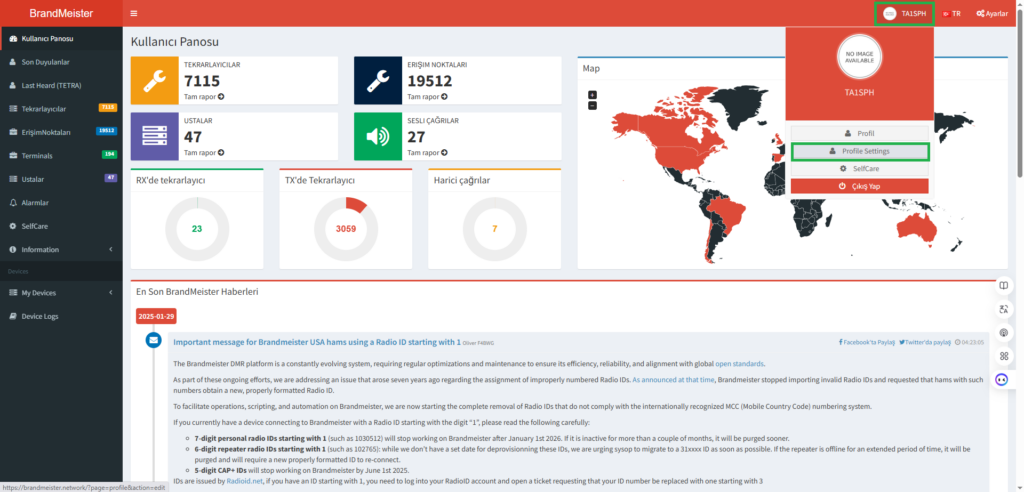Click the clock timestamp 04:23:05
This screenshot has width=1024, height=492.
(x=969, y=342)
